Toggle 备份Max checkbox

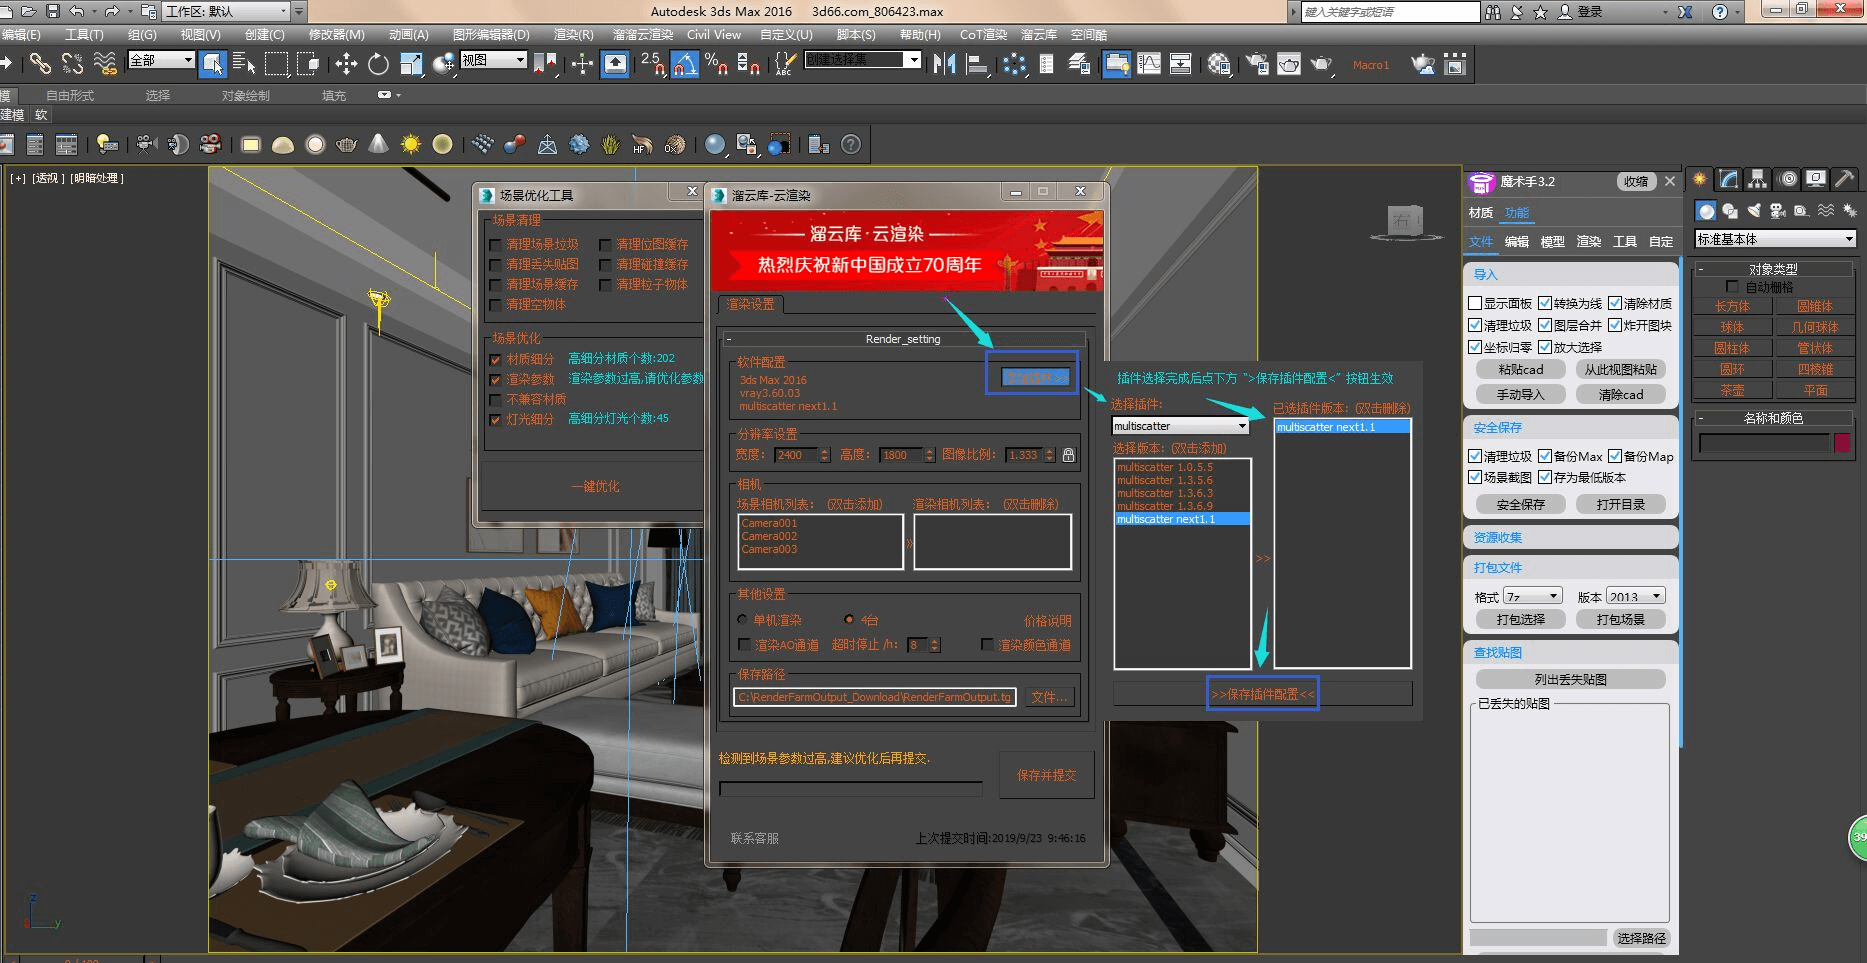click(x=1545, y=456)
